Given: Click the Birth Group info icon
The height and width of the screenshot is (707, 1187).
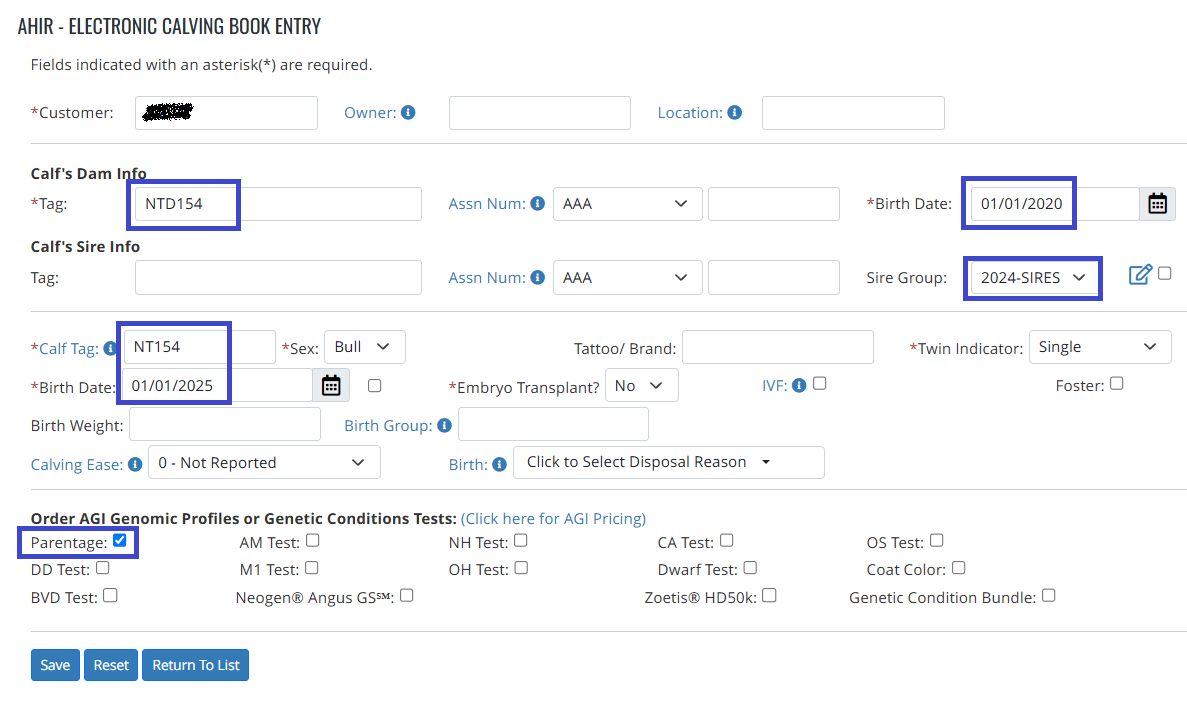Looking at the screenshot, I should point(444,425).
